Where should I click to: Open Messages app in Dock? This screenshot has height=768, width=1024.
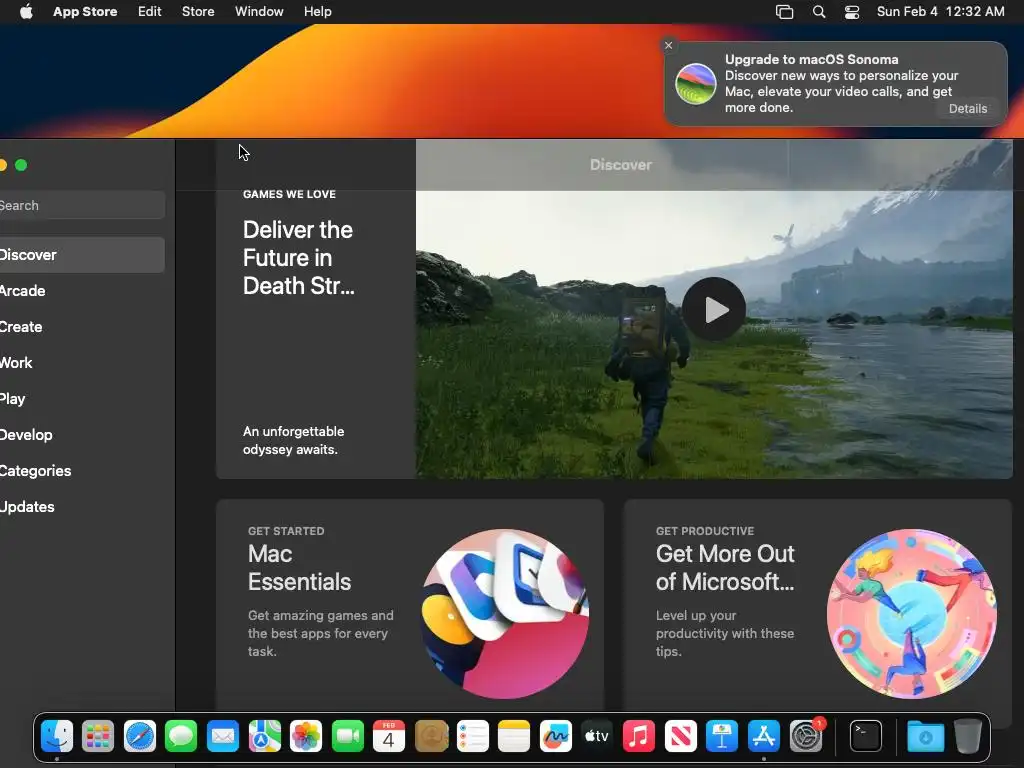point(181,737)
